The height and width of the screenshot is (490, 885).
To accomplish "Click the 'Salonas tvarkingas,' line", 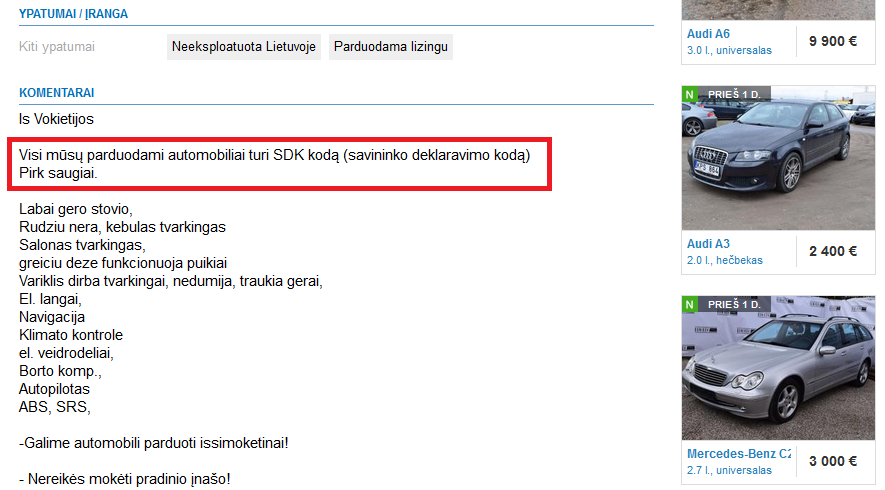I will tap(82, 245).
